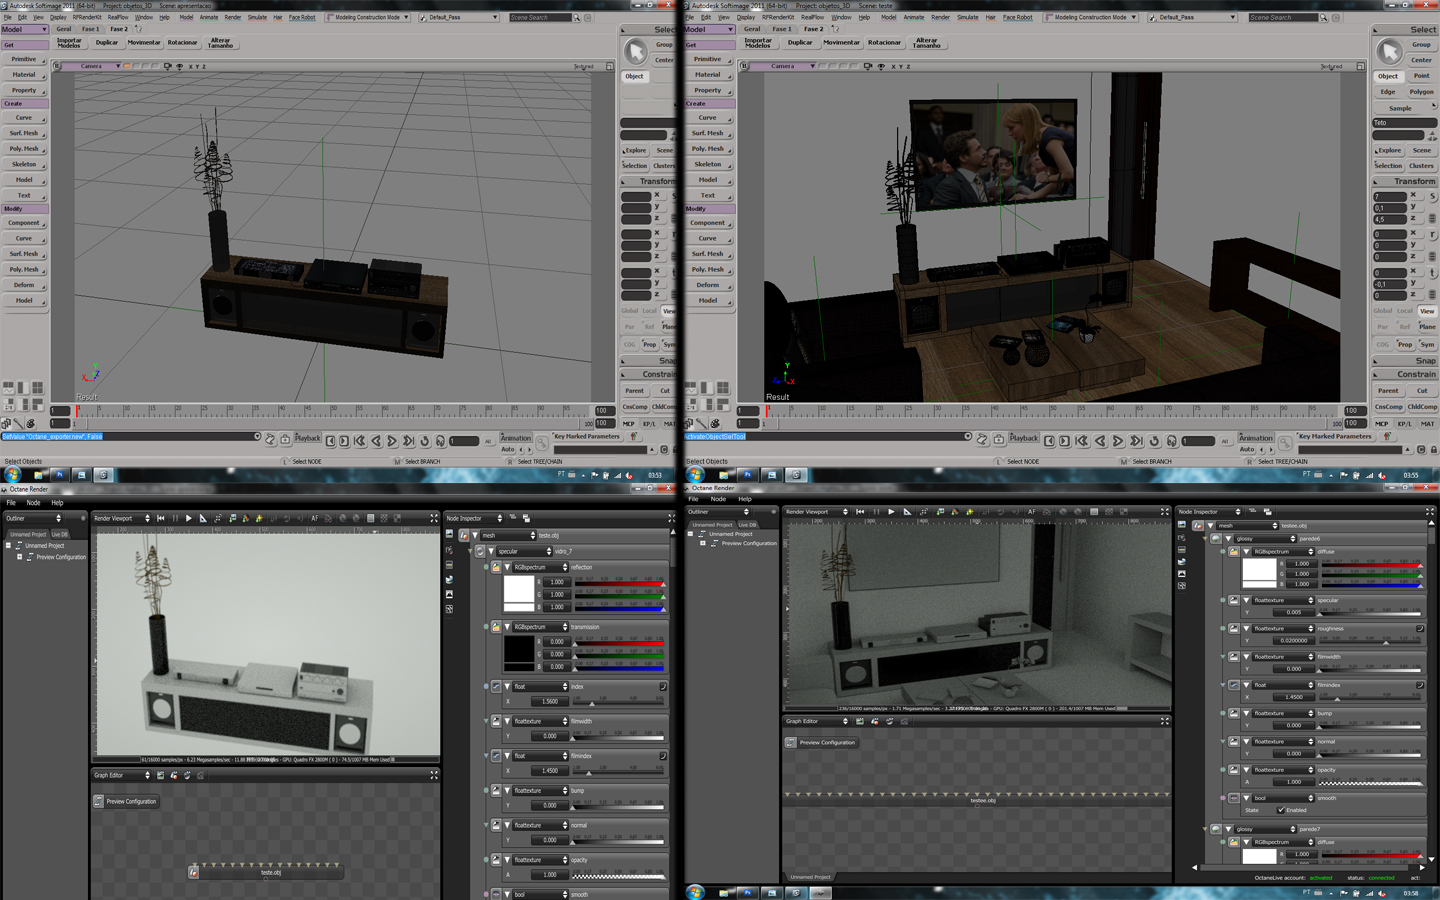Image resolution: width=1440 pixels, height=900 pixels.
Task: Enable Point selection filter in right Softimage
Action: tap(1421, 76)
